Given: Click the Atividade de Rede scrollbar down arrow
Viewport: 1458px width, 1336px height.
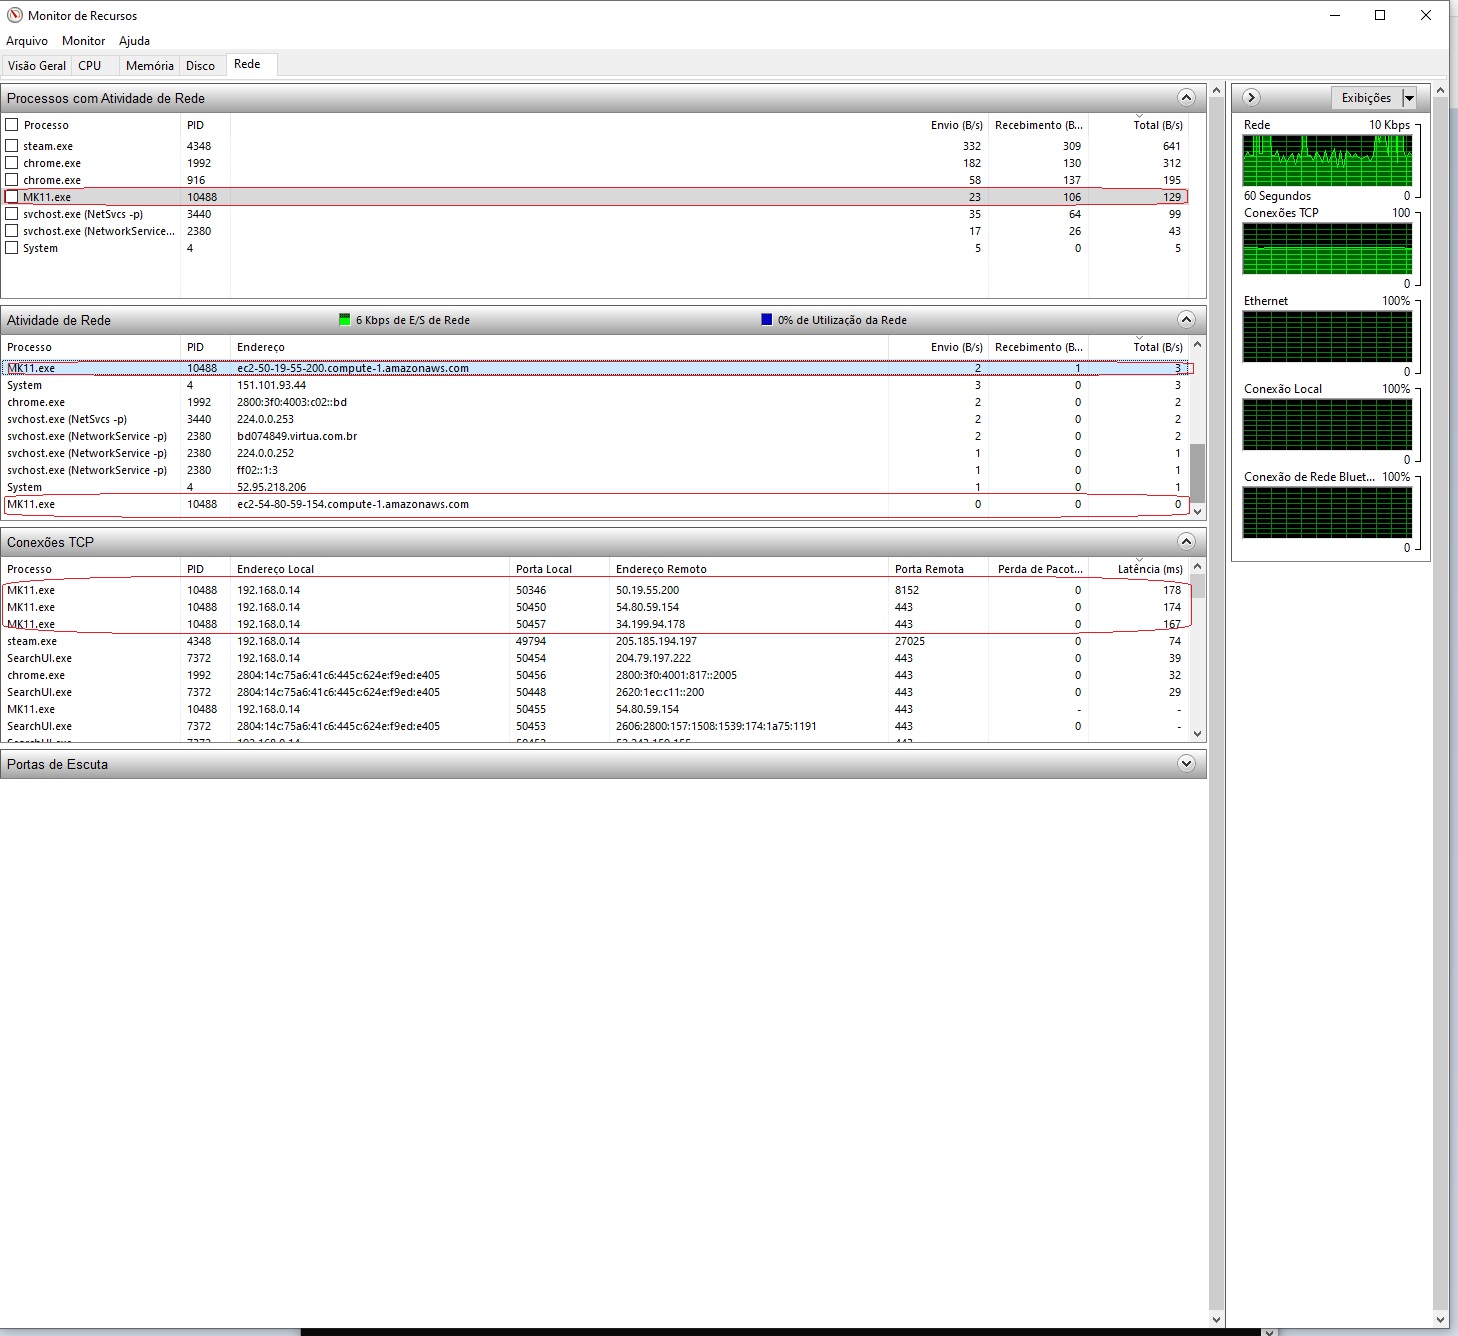Looking at the screenshot, I should [x=1197, y=511].
